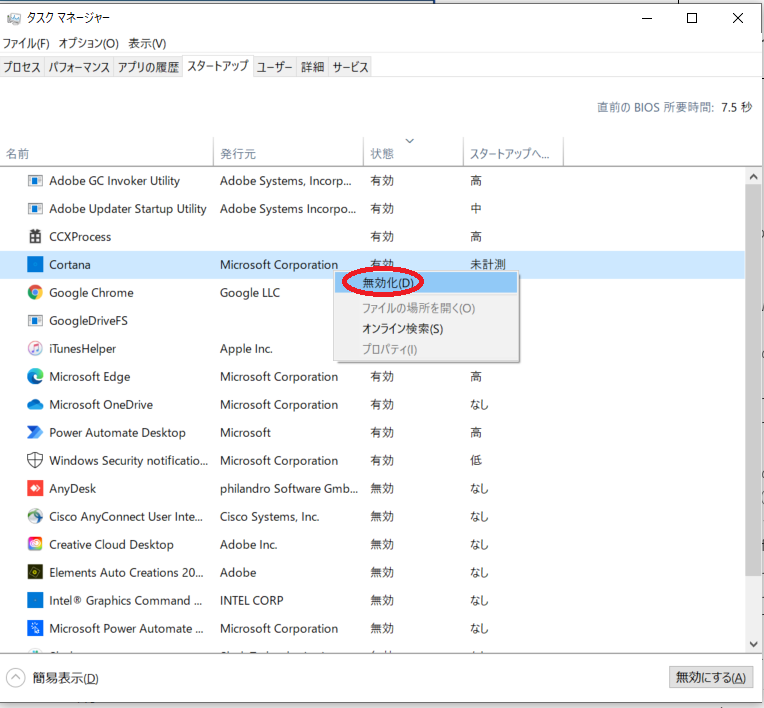Switch to the パフォーマンス tab

click(79, 67)
